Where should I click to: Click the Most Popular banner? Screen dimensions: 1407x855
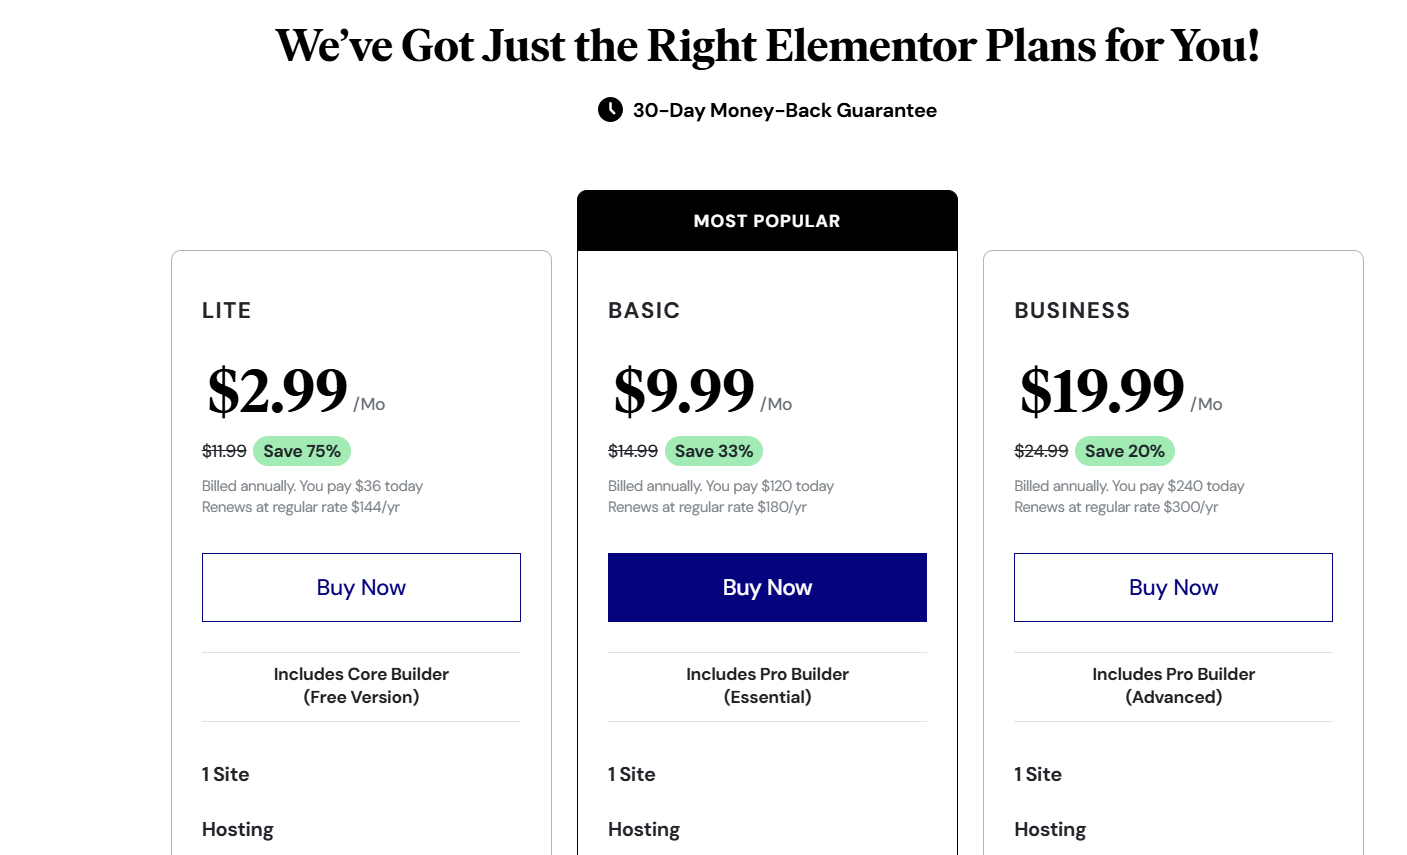point(767,221)
